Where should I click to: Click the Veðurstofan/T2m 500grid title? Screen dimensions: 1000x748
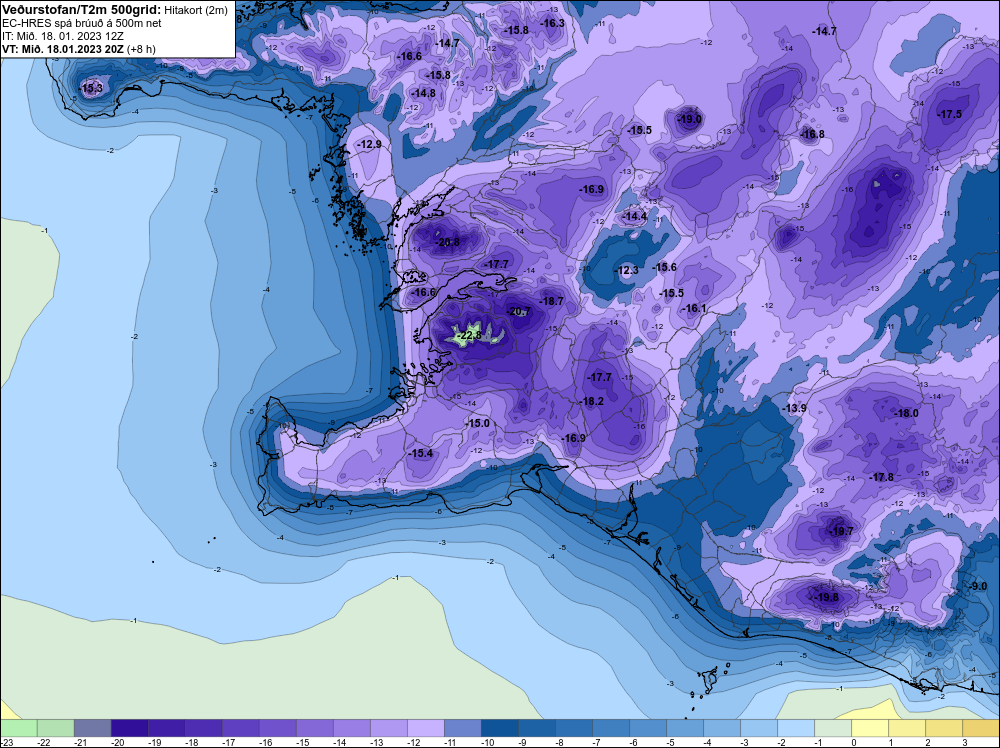click(82, 10)
